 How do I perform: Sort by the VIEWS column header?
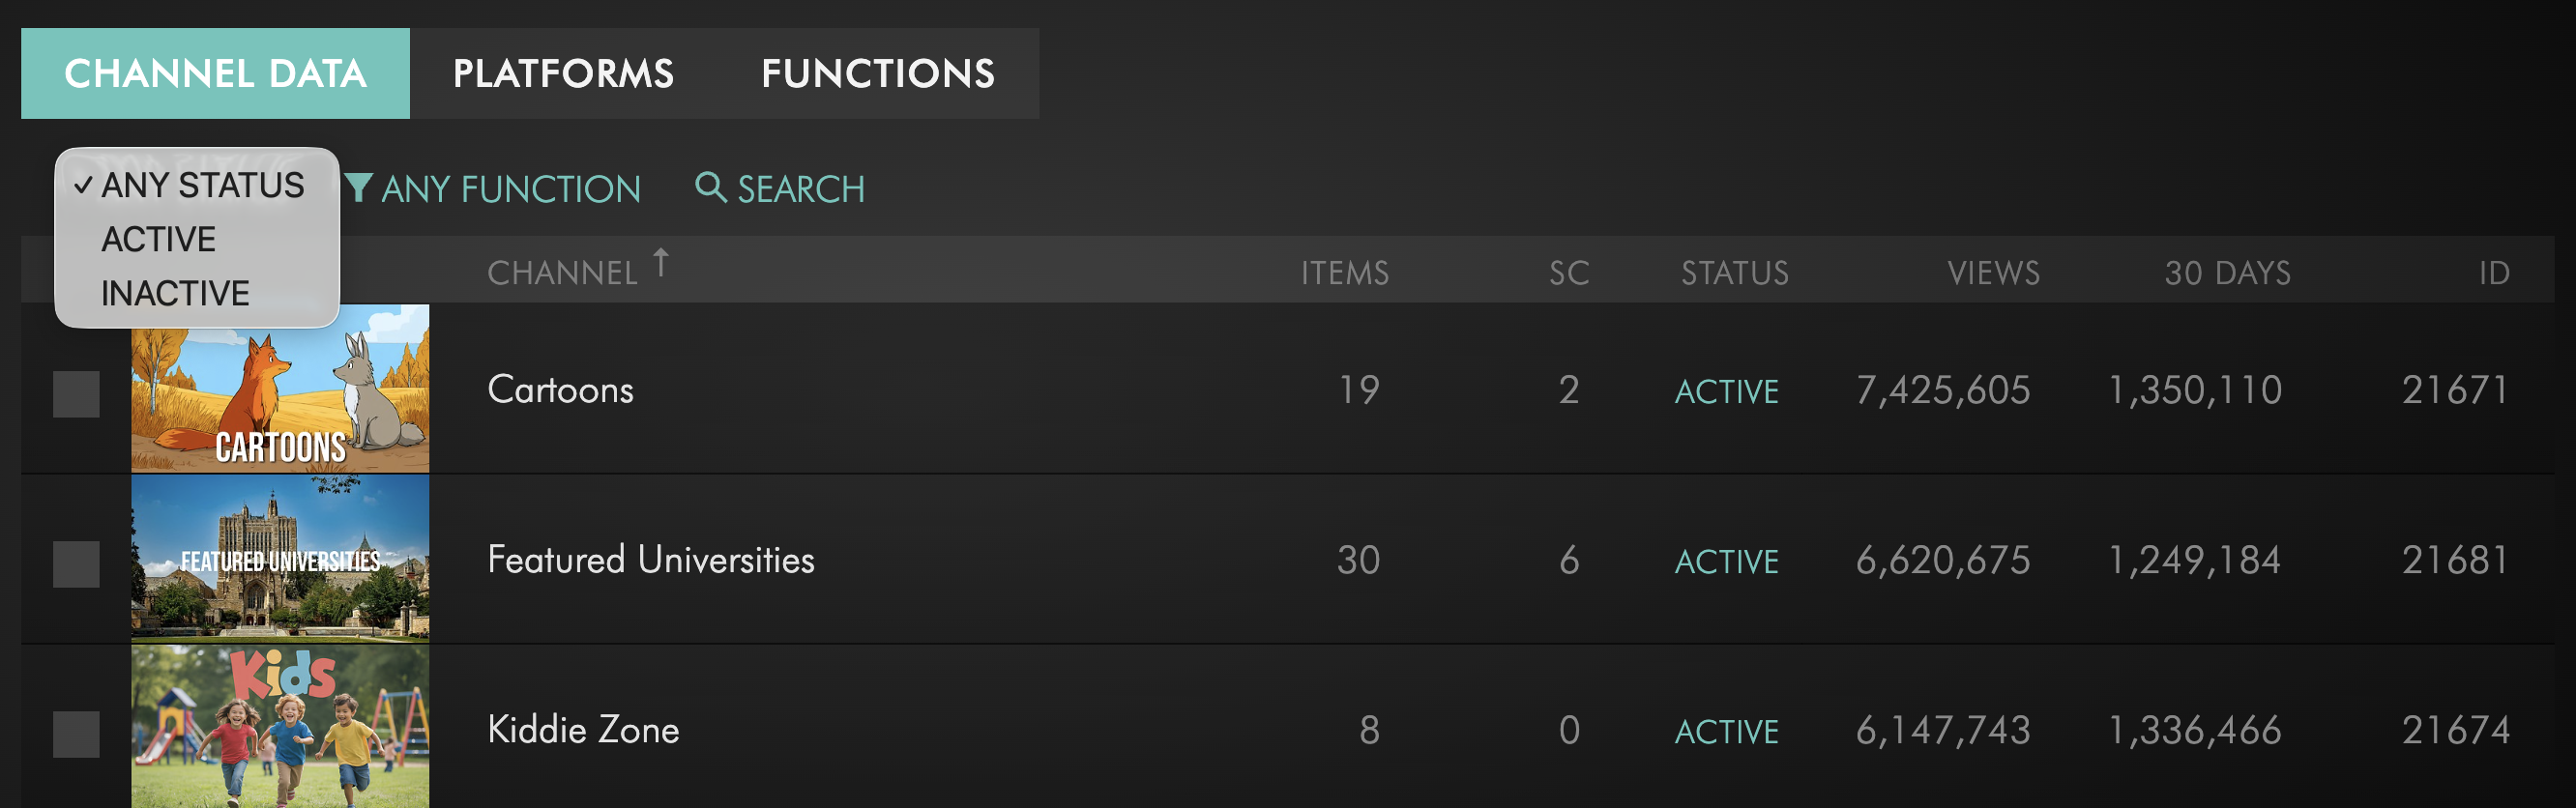1993,273
